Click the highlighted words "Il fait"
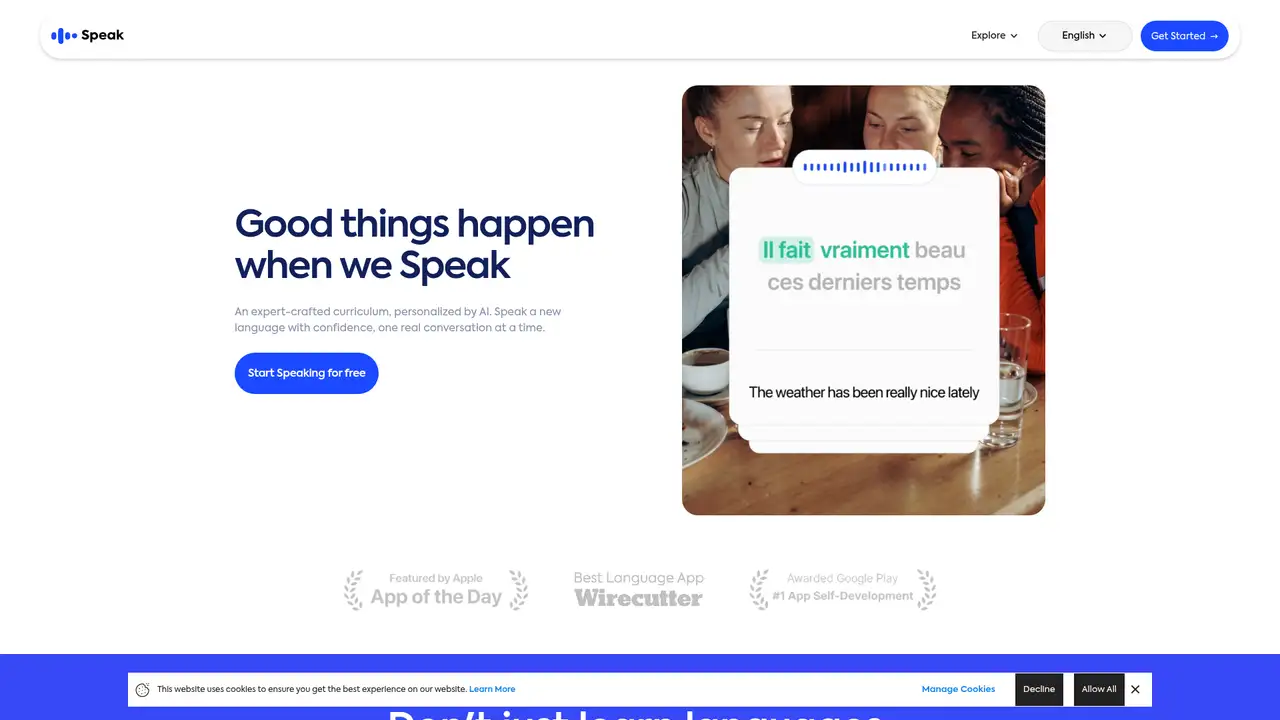This screenshot has height=720, width=1280. (x=786, y=250)
